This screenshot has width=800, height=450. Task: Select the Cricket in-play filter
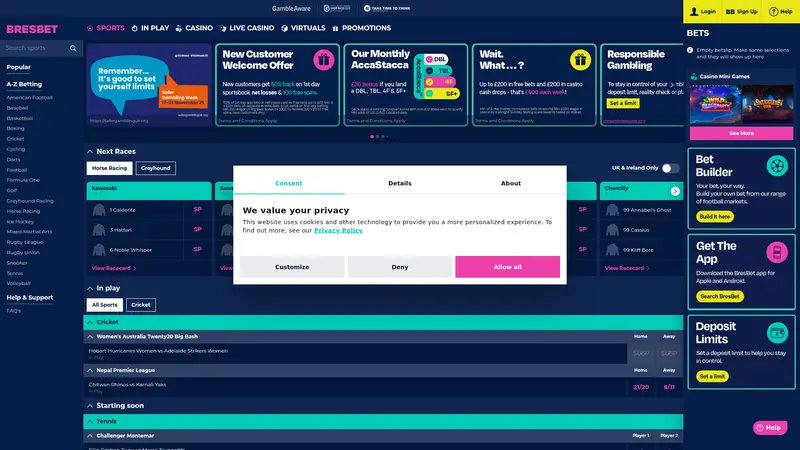point(141,305)
